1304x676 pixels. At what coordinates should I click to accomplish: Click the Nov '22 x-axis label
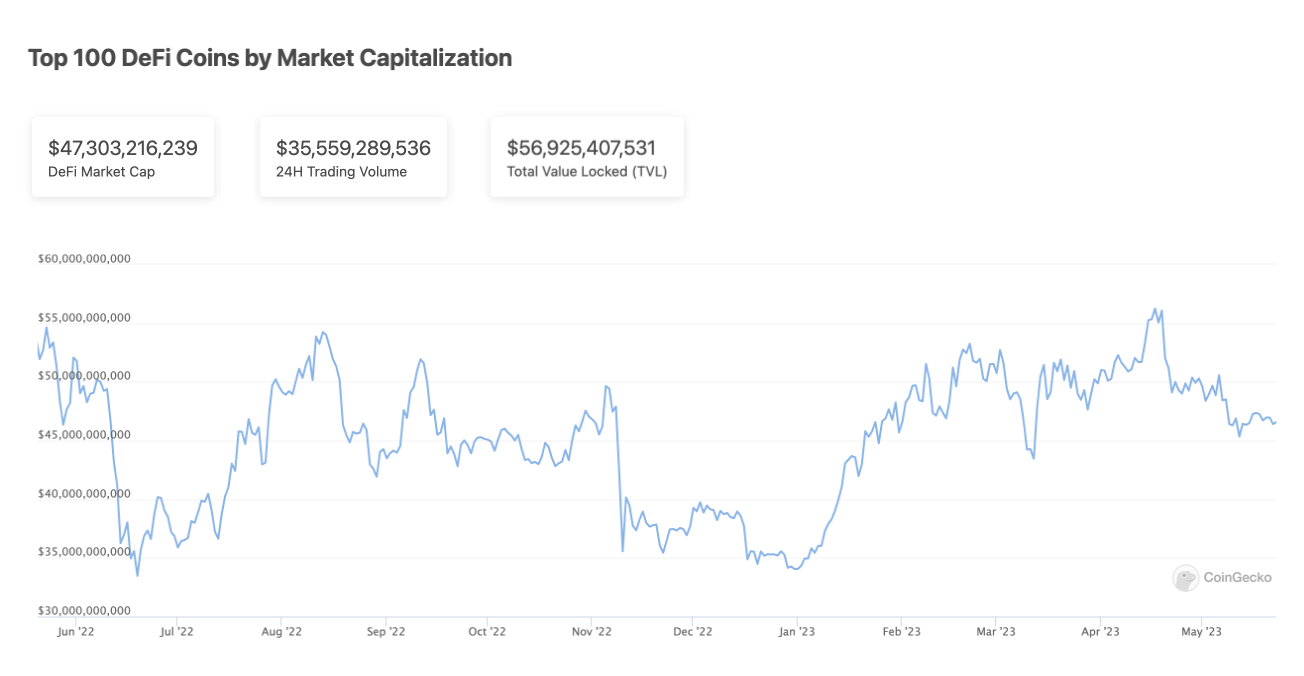591,631
